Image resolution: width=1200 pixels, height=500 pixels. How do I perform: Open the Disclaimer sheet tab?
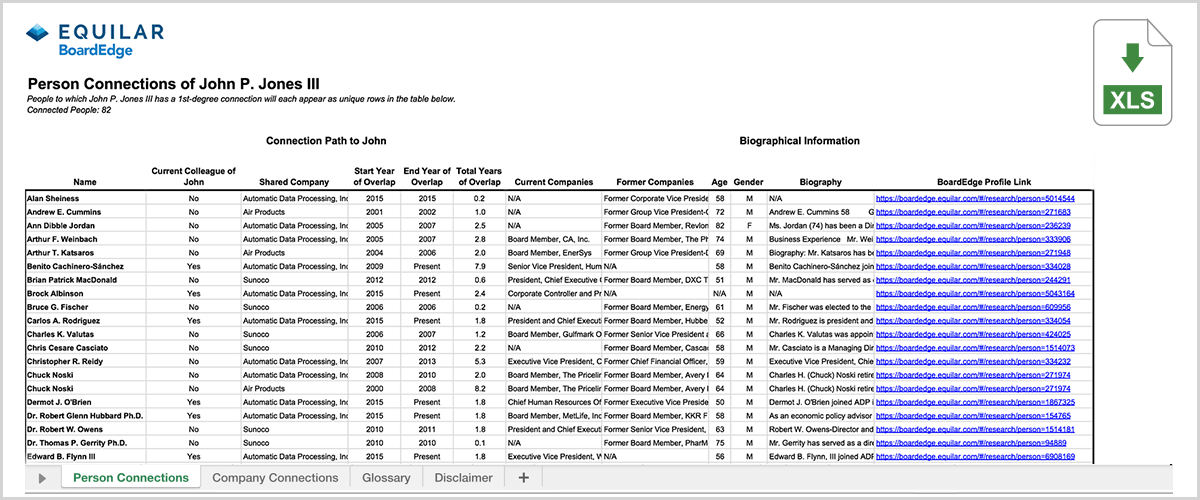point(464,478)
